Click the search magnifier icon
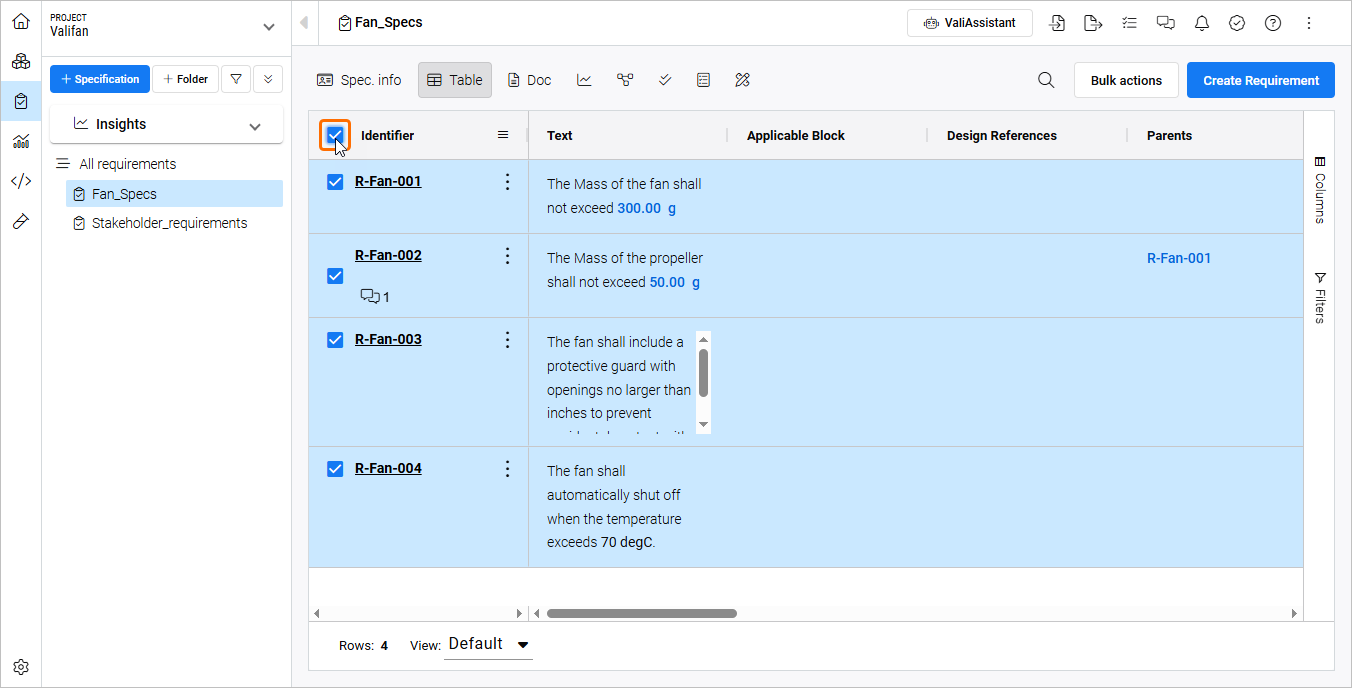1352x688 pixels. coord(1046,80)
